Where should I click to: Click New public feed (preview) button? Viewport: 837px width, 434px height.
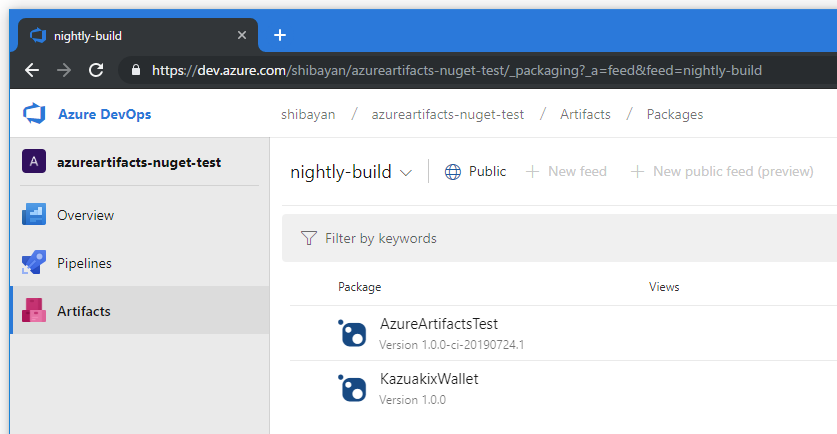tap(722, 171)
